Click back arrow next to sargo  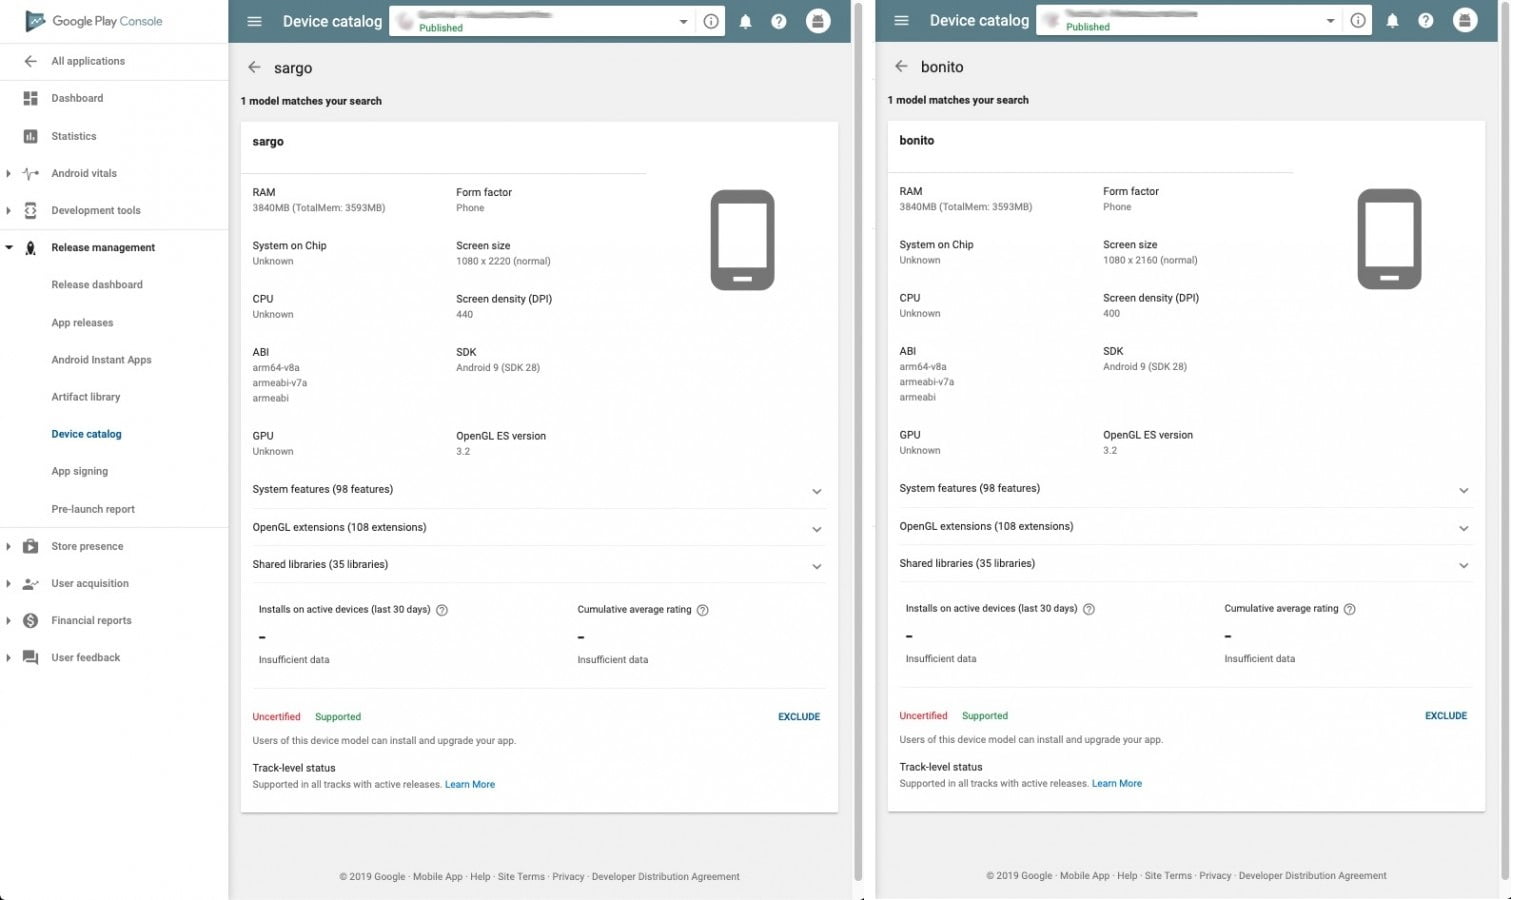pyautogui.click(x=254, y=68)
